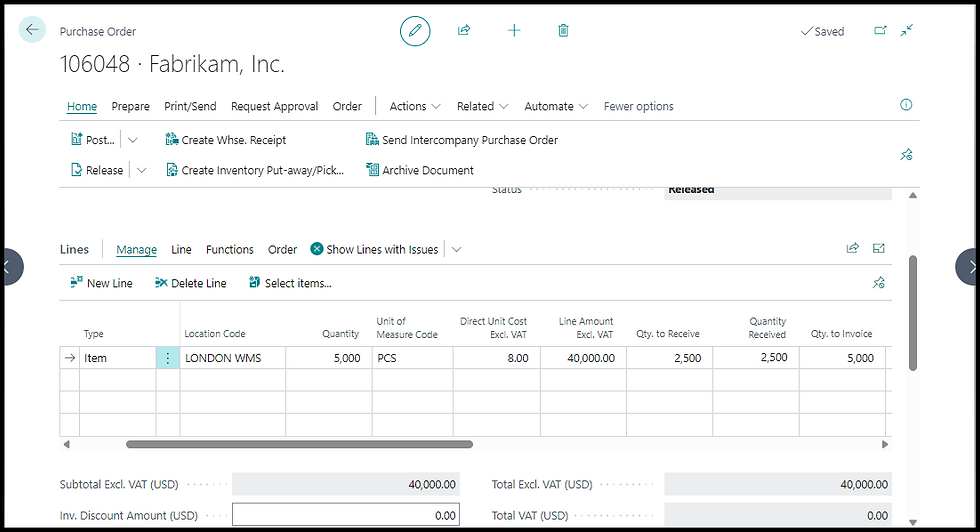Click the grid scroll right arrow
The image size is (980, 532).
(x=884, y=444)
